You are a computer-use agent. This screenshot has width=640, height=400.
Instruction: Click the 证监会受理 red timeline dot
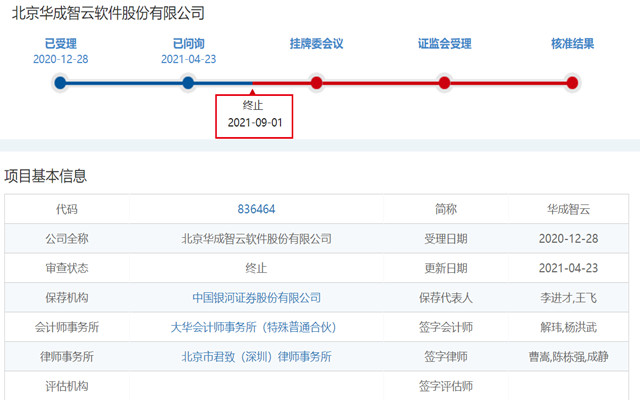tap(444, 83)
